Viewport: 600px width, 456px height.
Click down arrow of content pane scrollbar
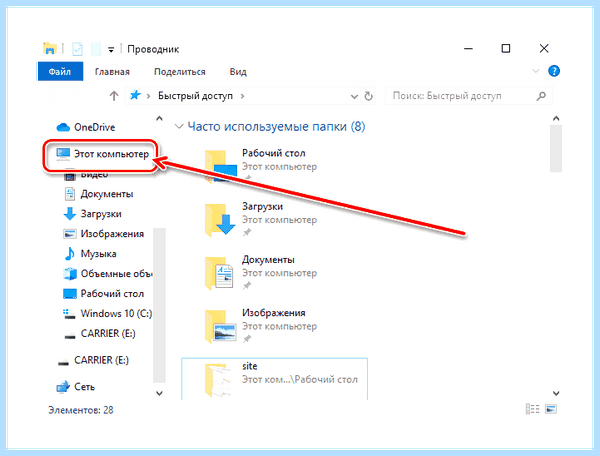click(556, 393)
